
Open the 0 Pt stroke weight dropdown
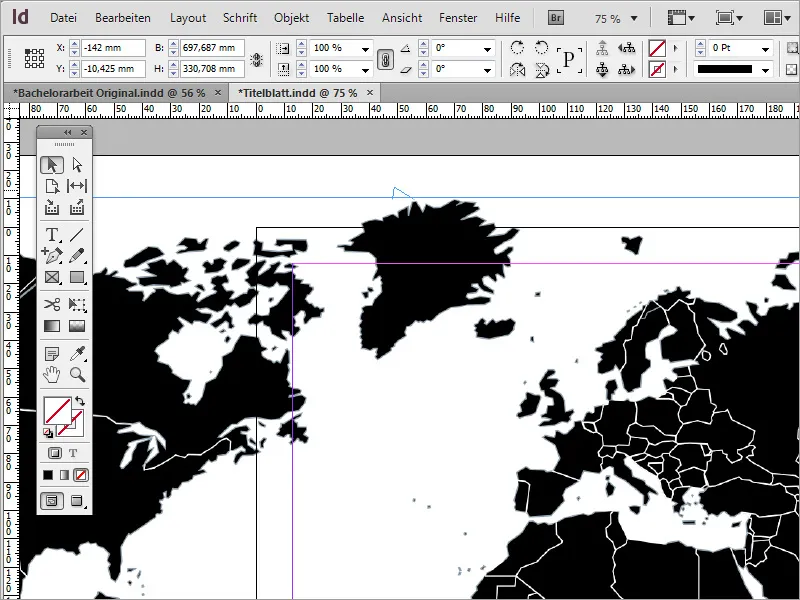click(765, 49)
